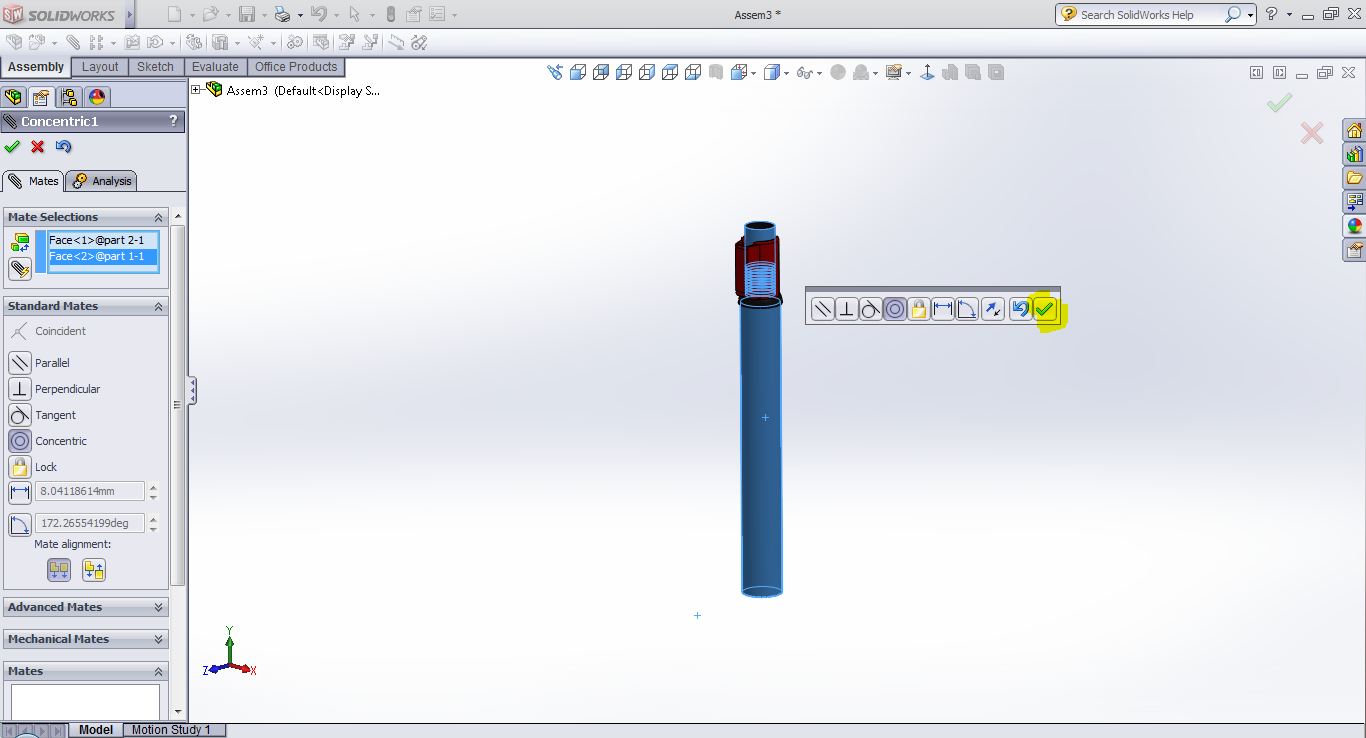Open the DisplayManager tab icon

click(x=97, y=97)
